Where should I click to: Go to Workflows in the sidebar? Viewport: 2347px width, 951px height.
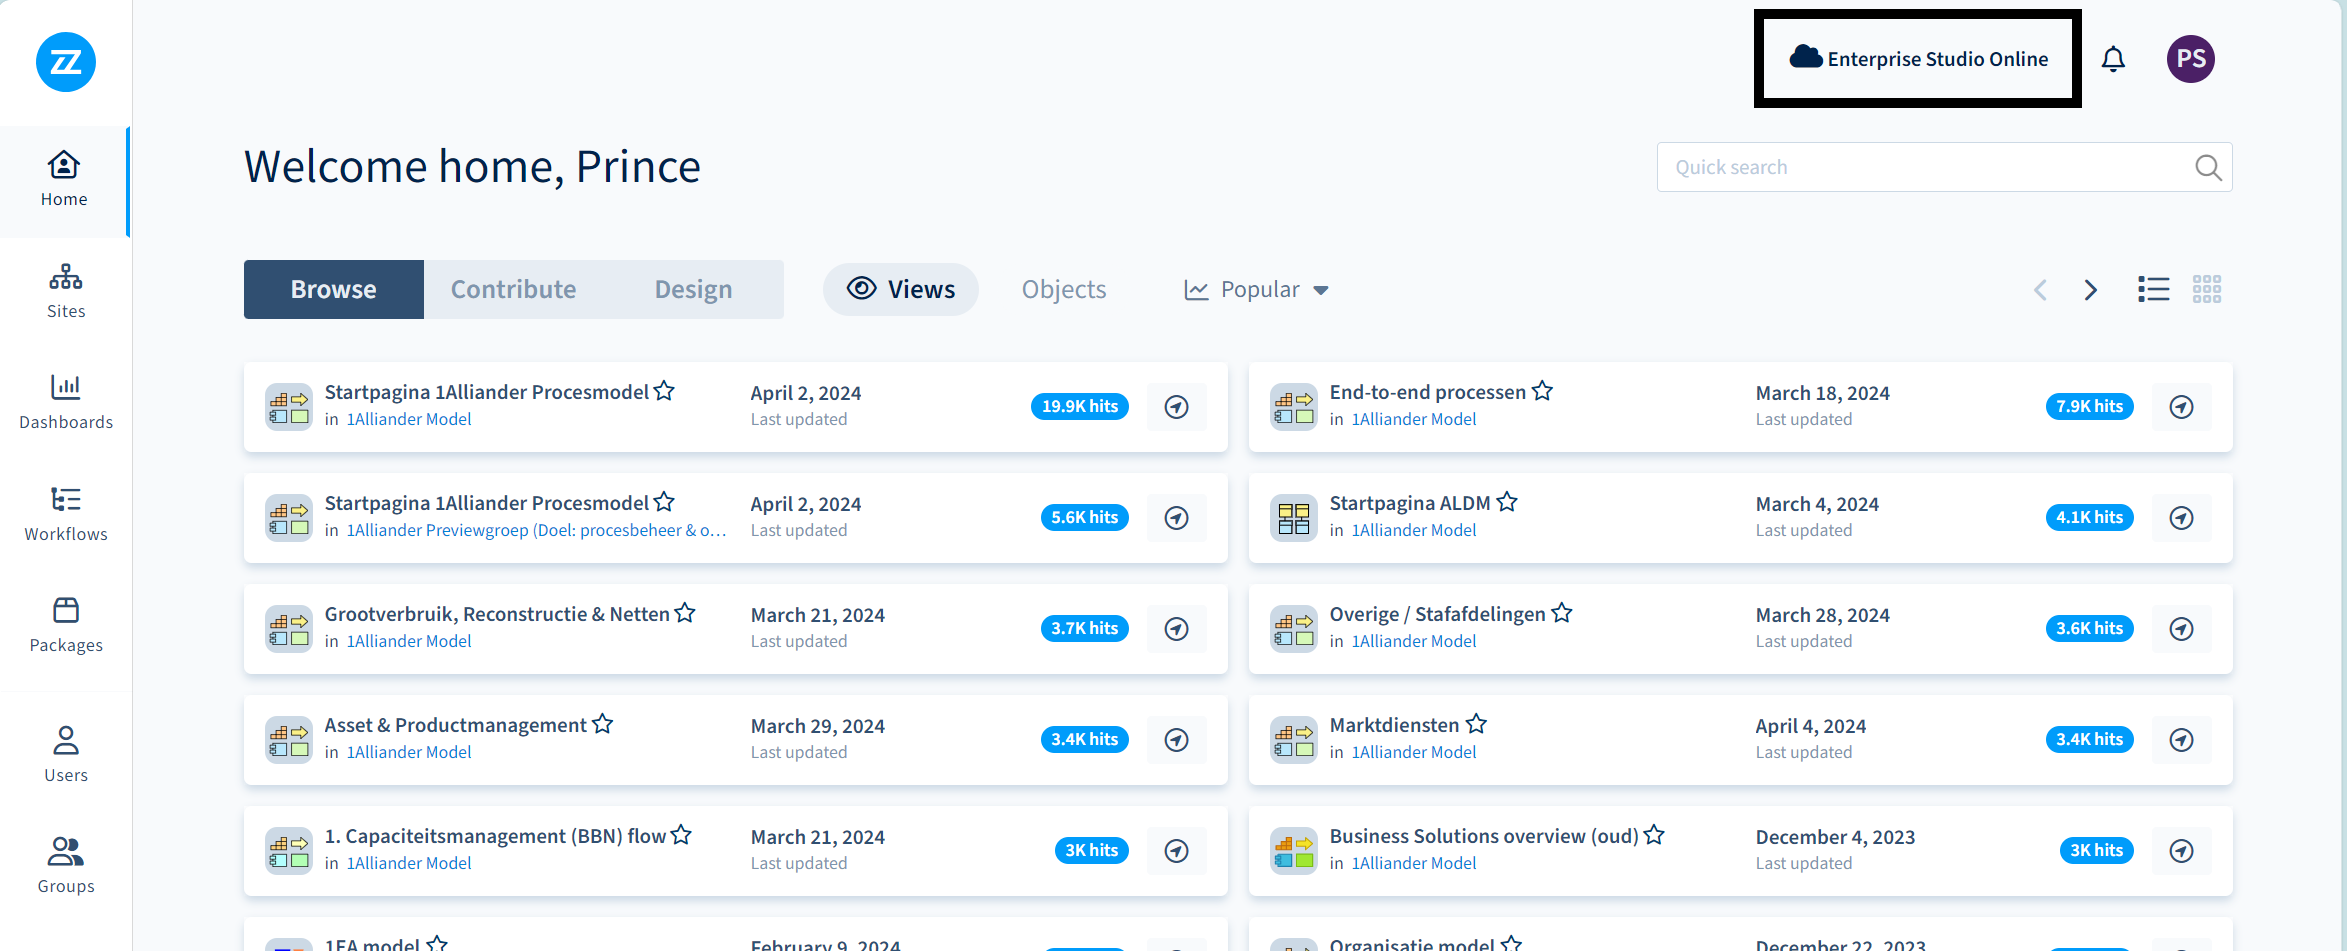66,514
